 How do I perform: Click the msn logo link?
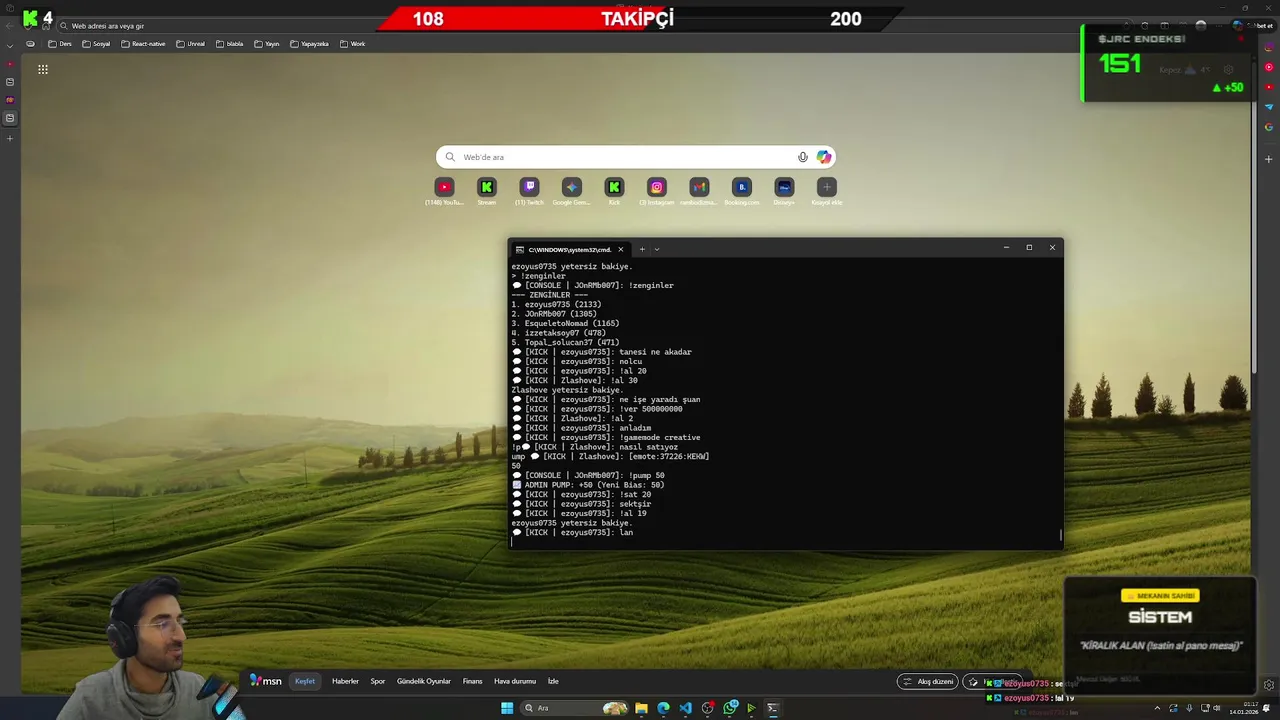(265, 681)
